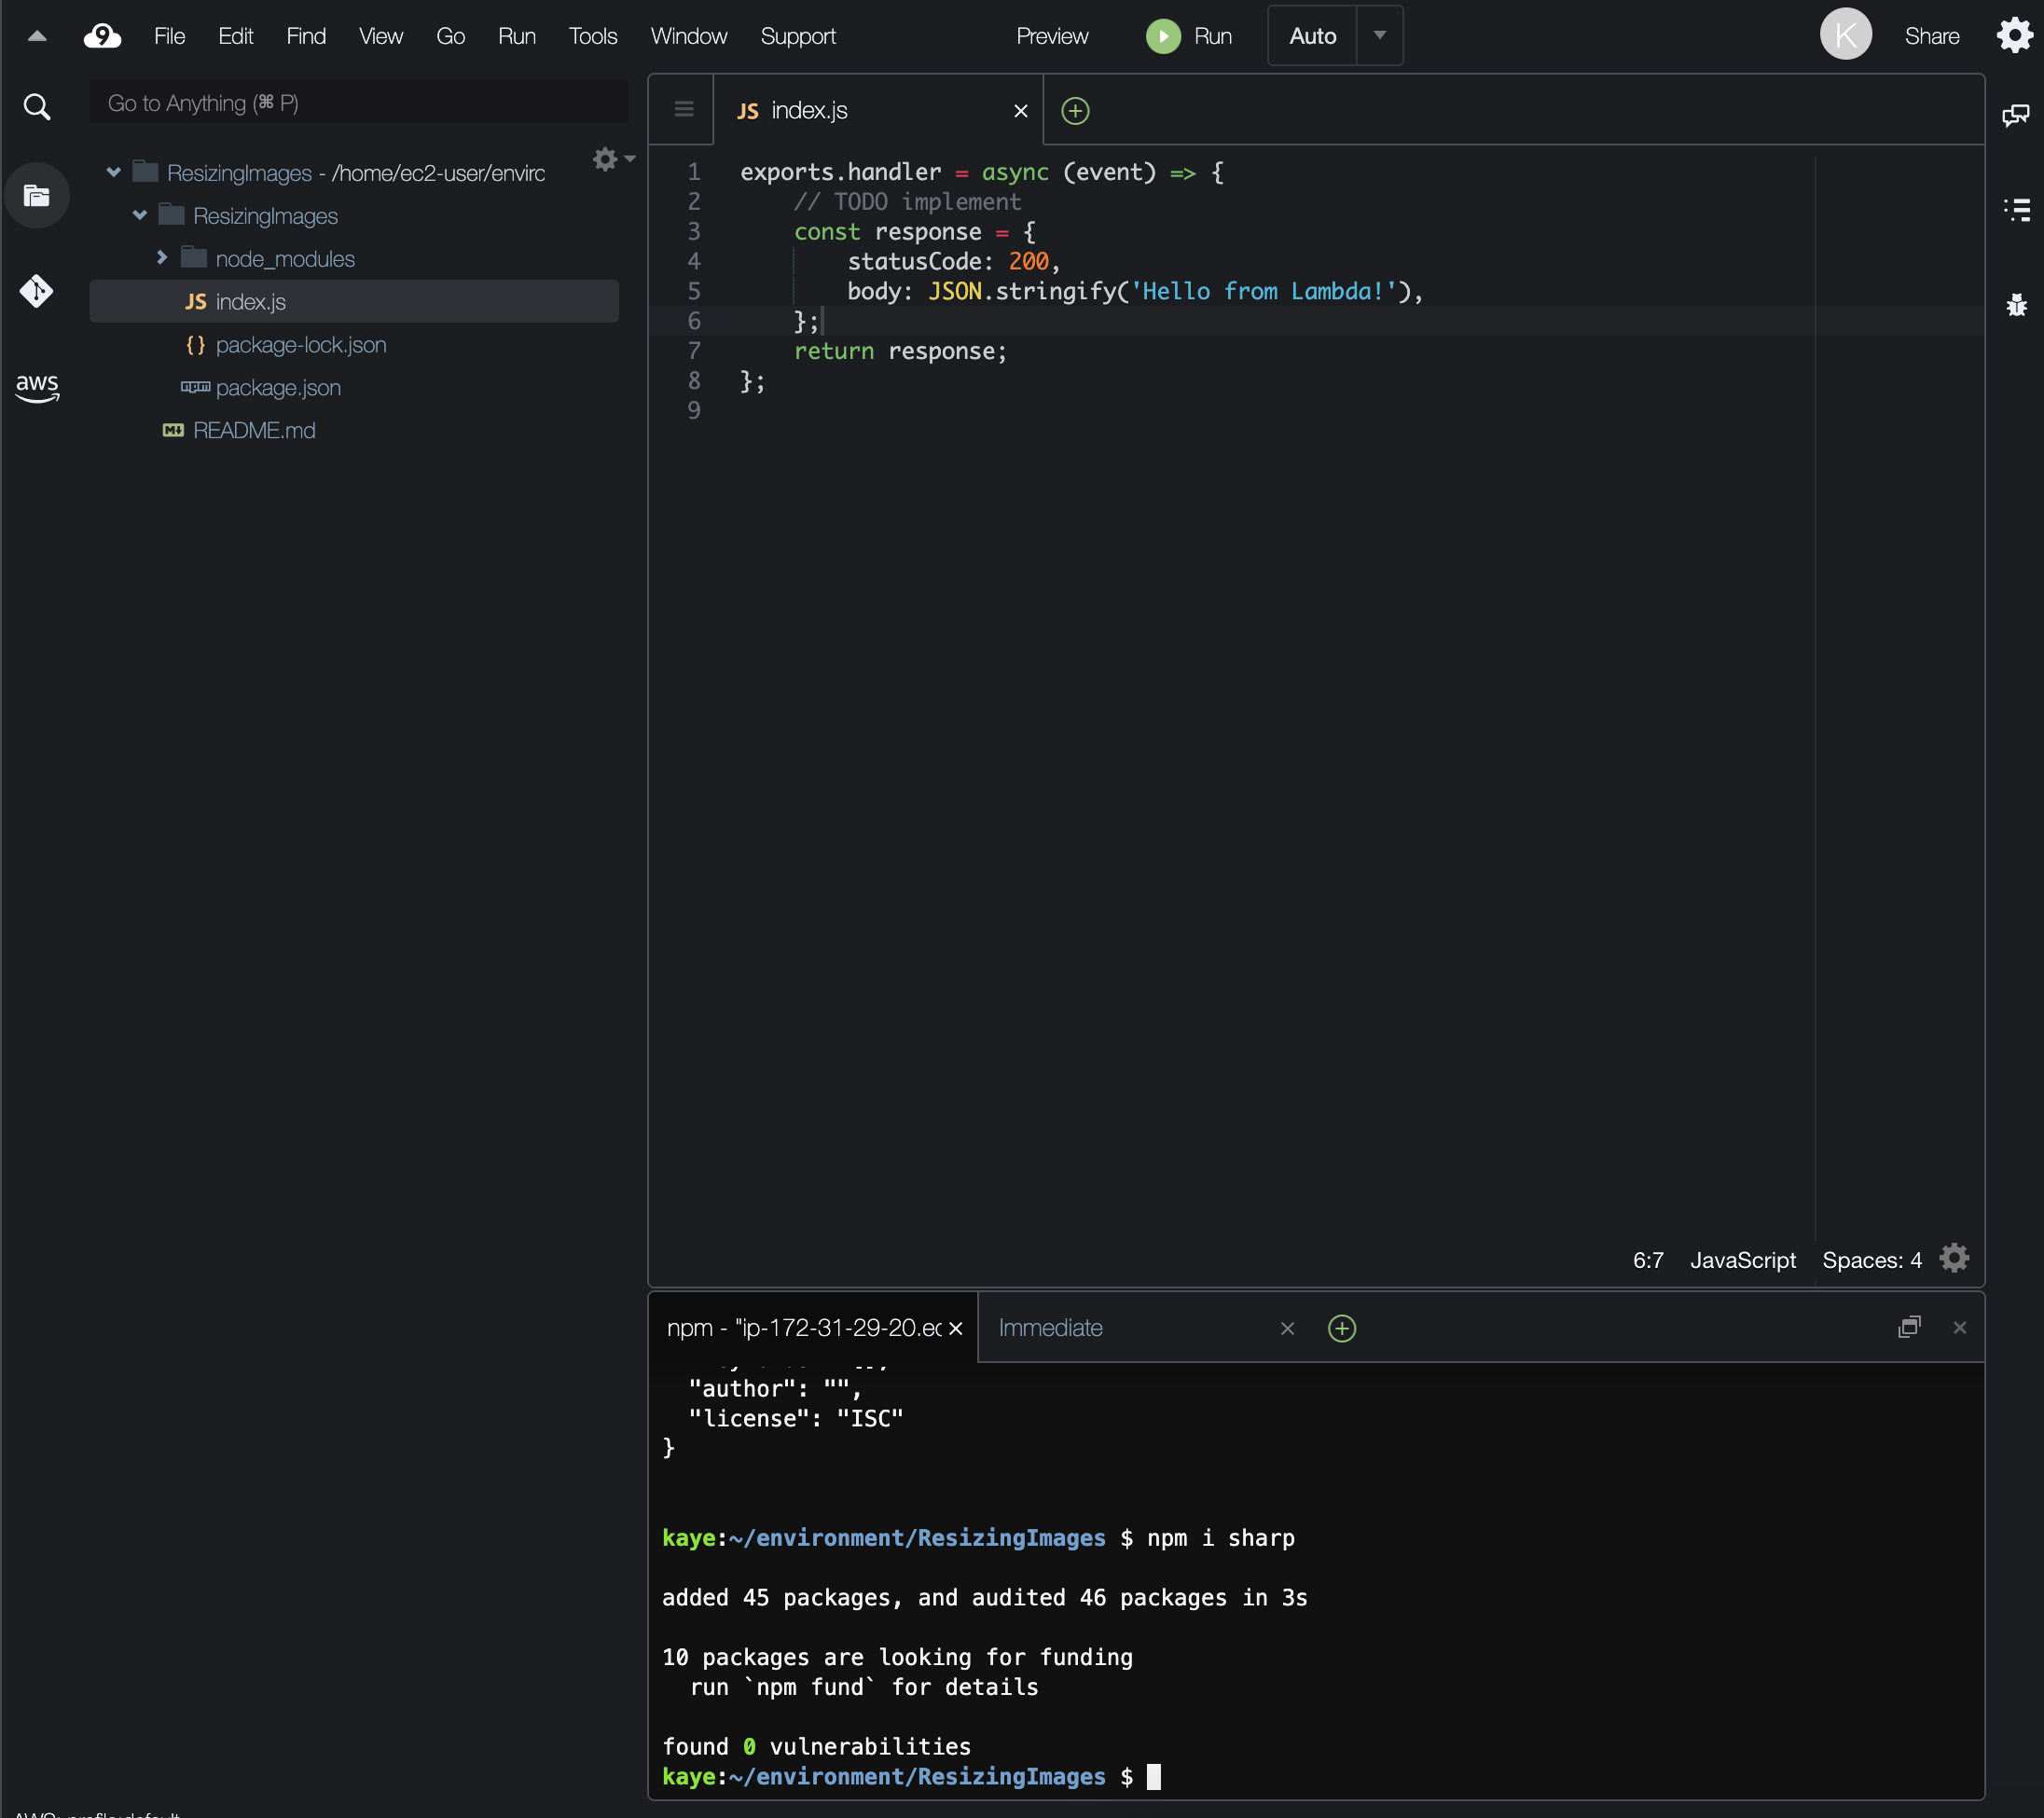
Task: Open the AWS toolkit sidebar panel
Action: (x=37, y=387)
